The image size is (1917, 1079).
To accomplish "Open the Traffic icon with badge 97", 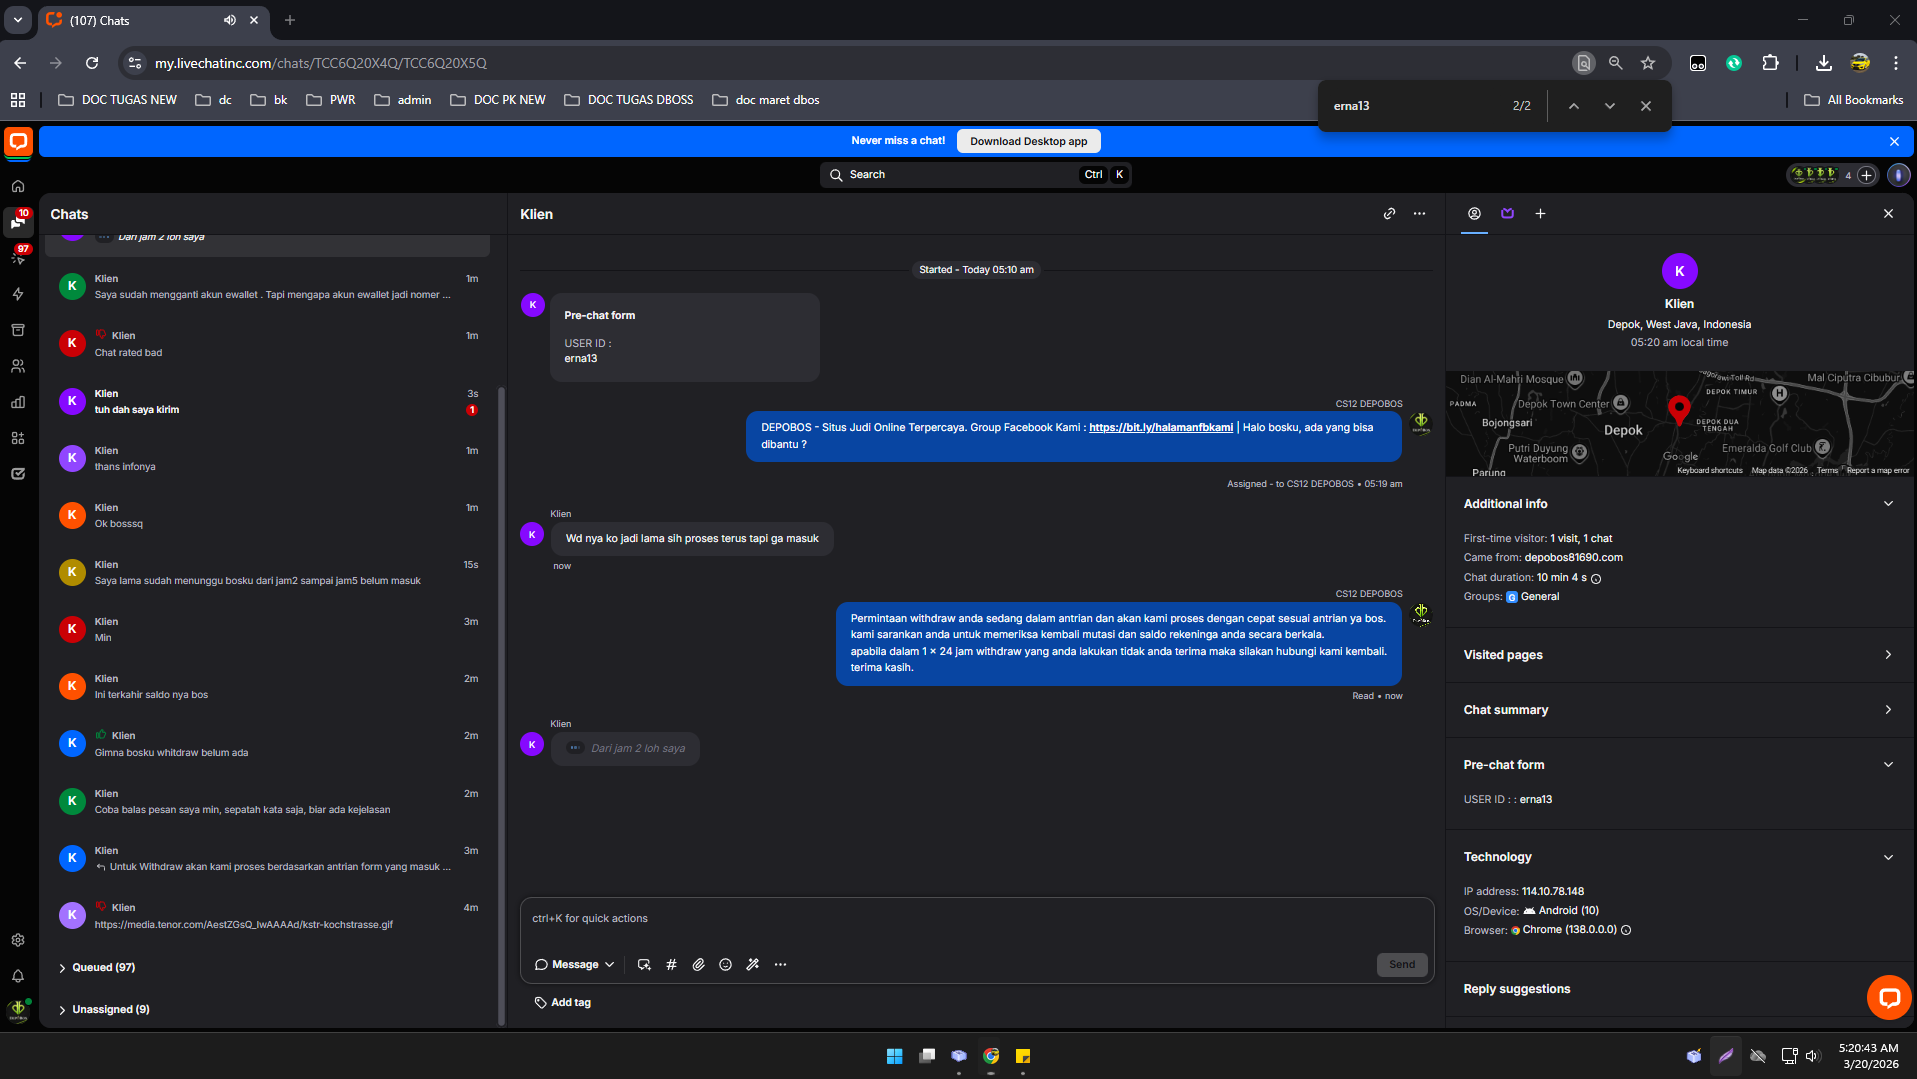I will click(x=18, y=257).
